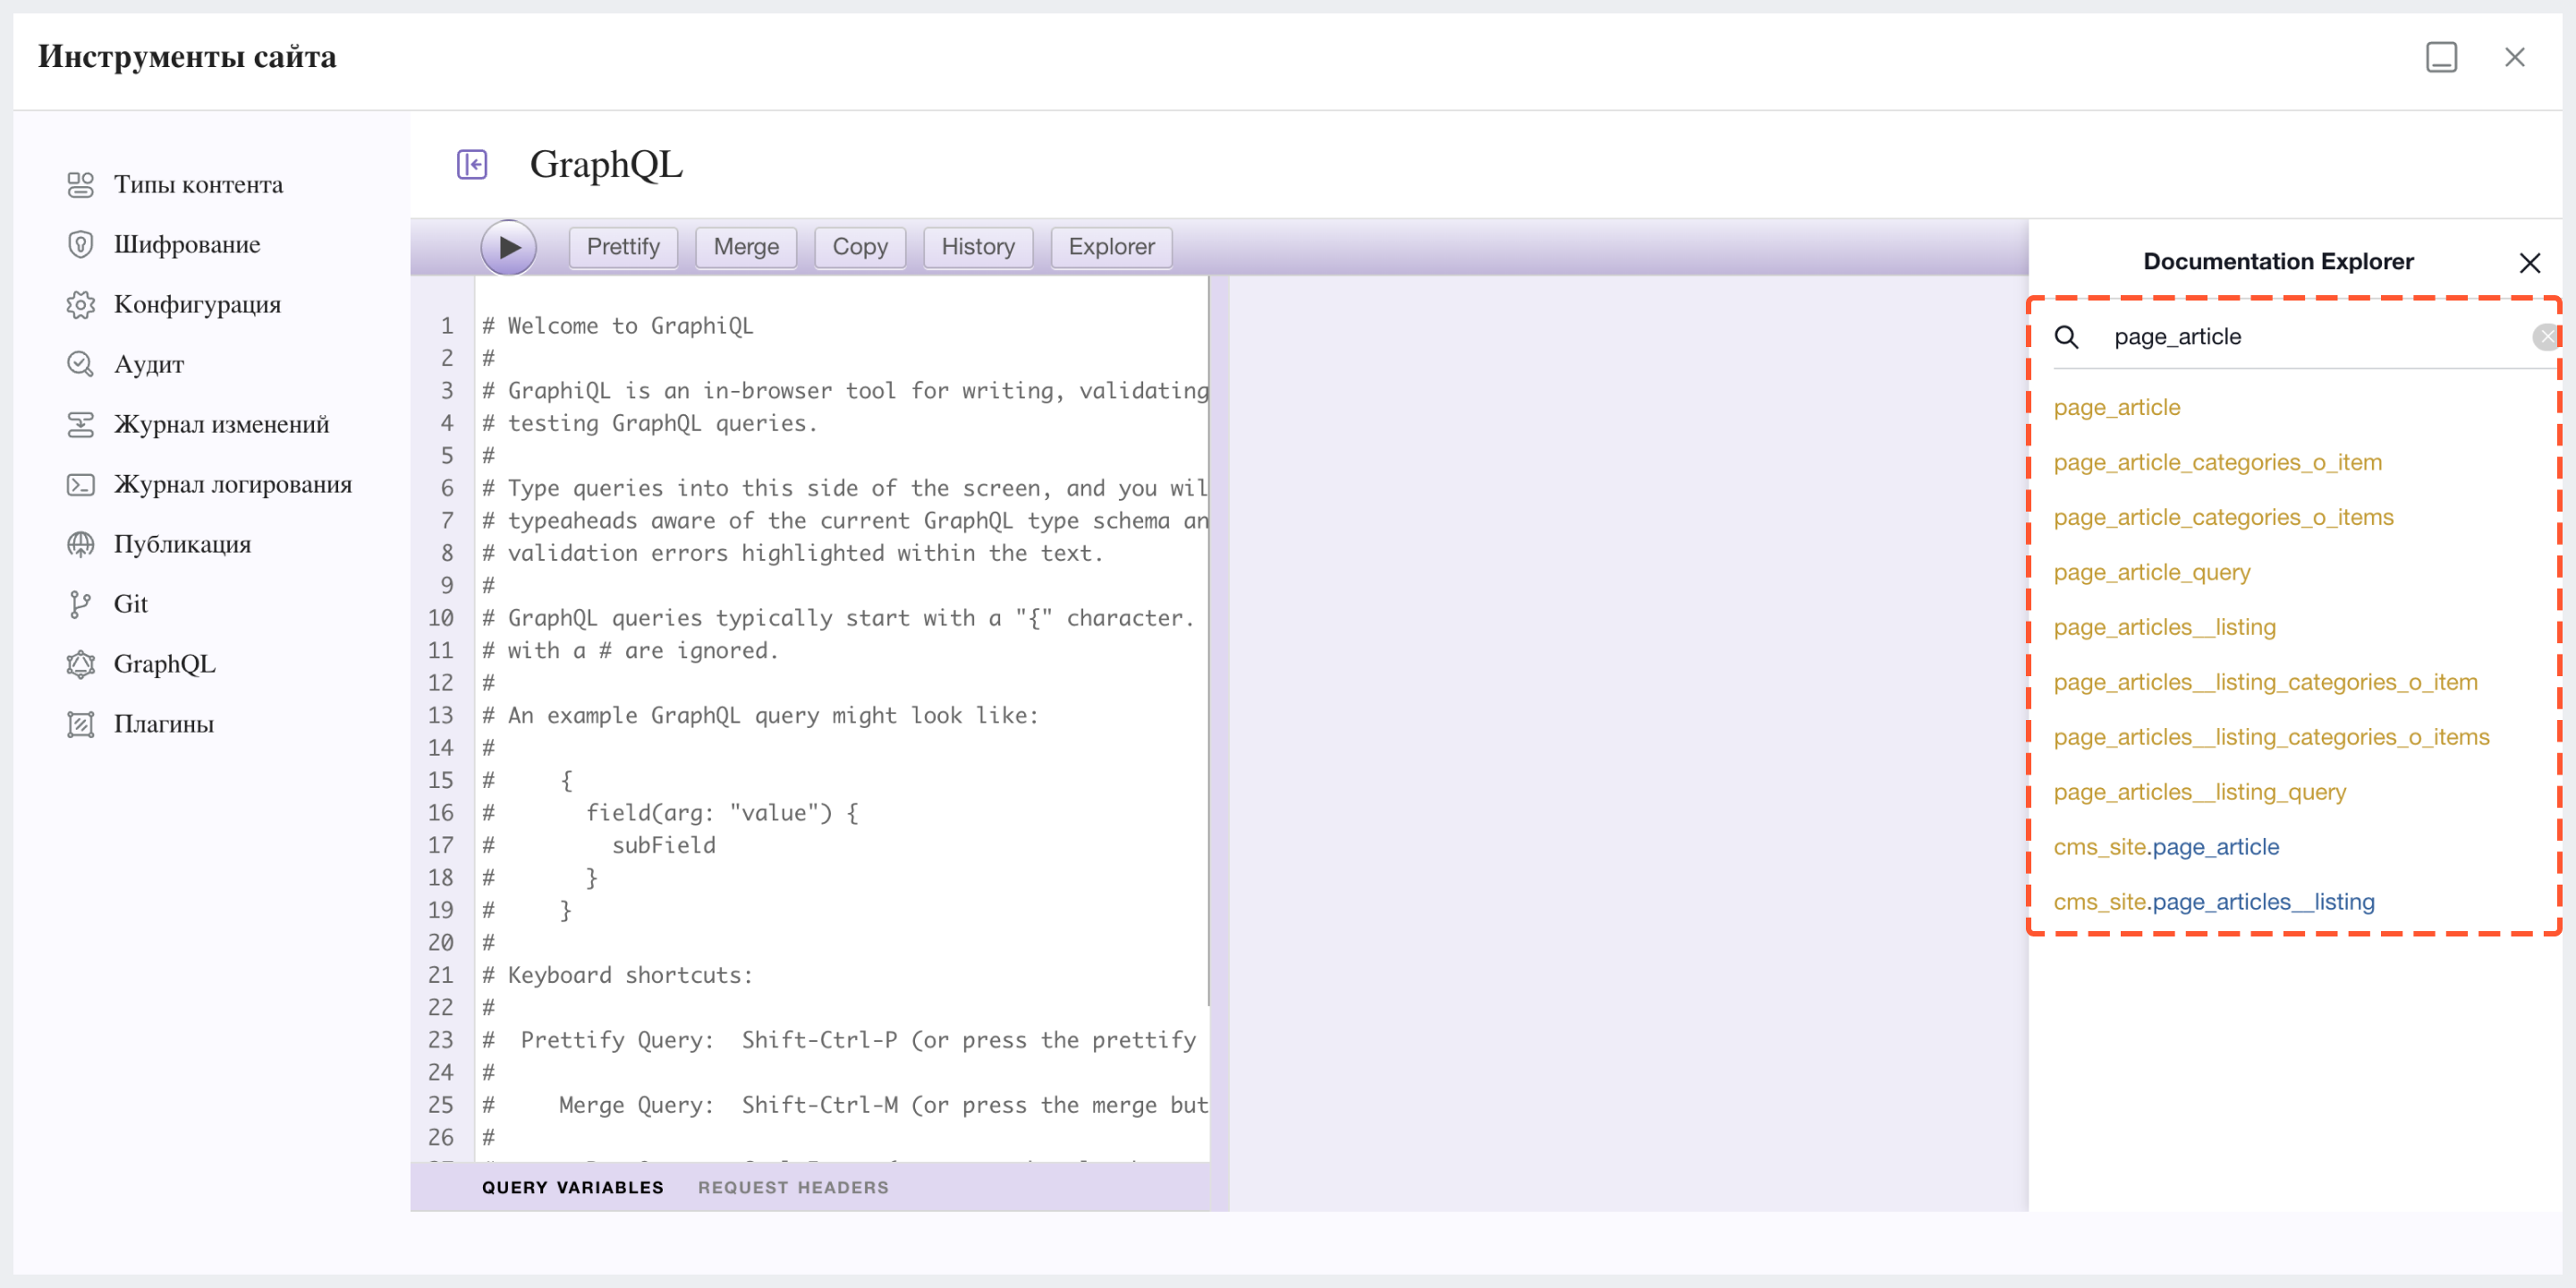Screen dimensions: 2576x1288
Task: Open page_article_categories_o_item result
Action: [x=2218, y=462]
